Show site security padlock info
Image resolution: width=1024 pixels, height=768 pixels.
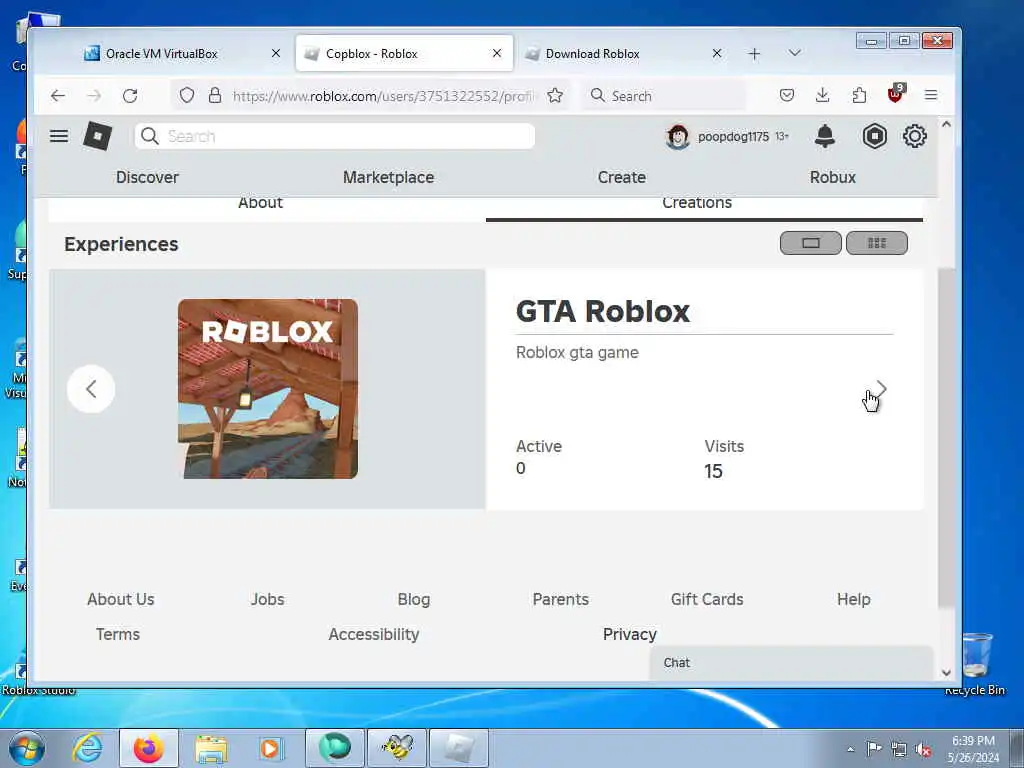coord(215,95)
